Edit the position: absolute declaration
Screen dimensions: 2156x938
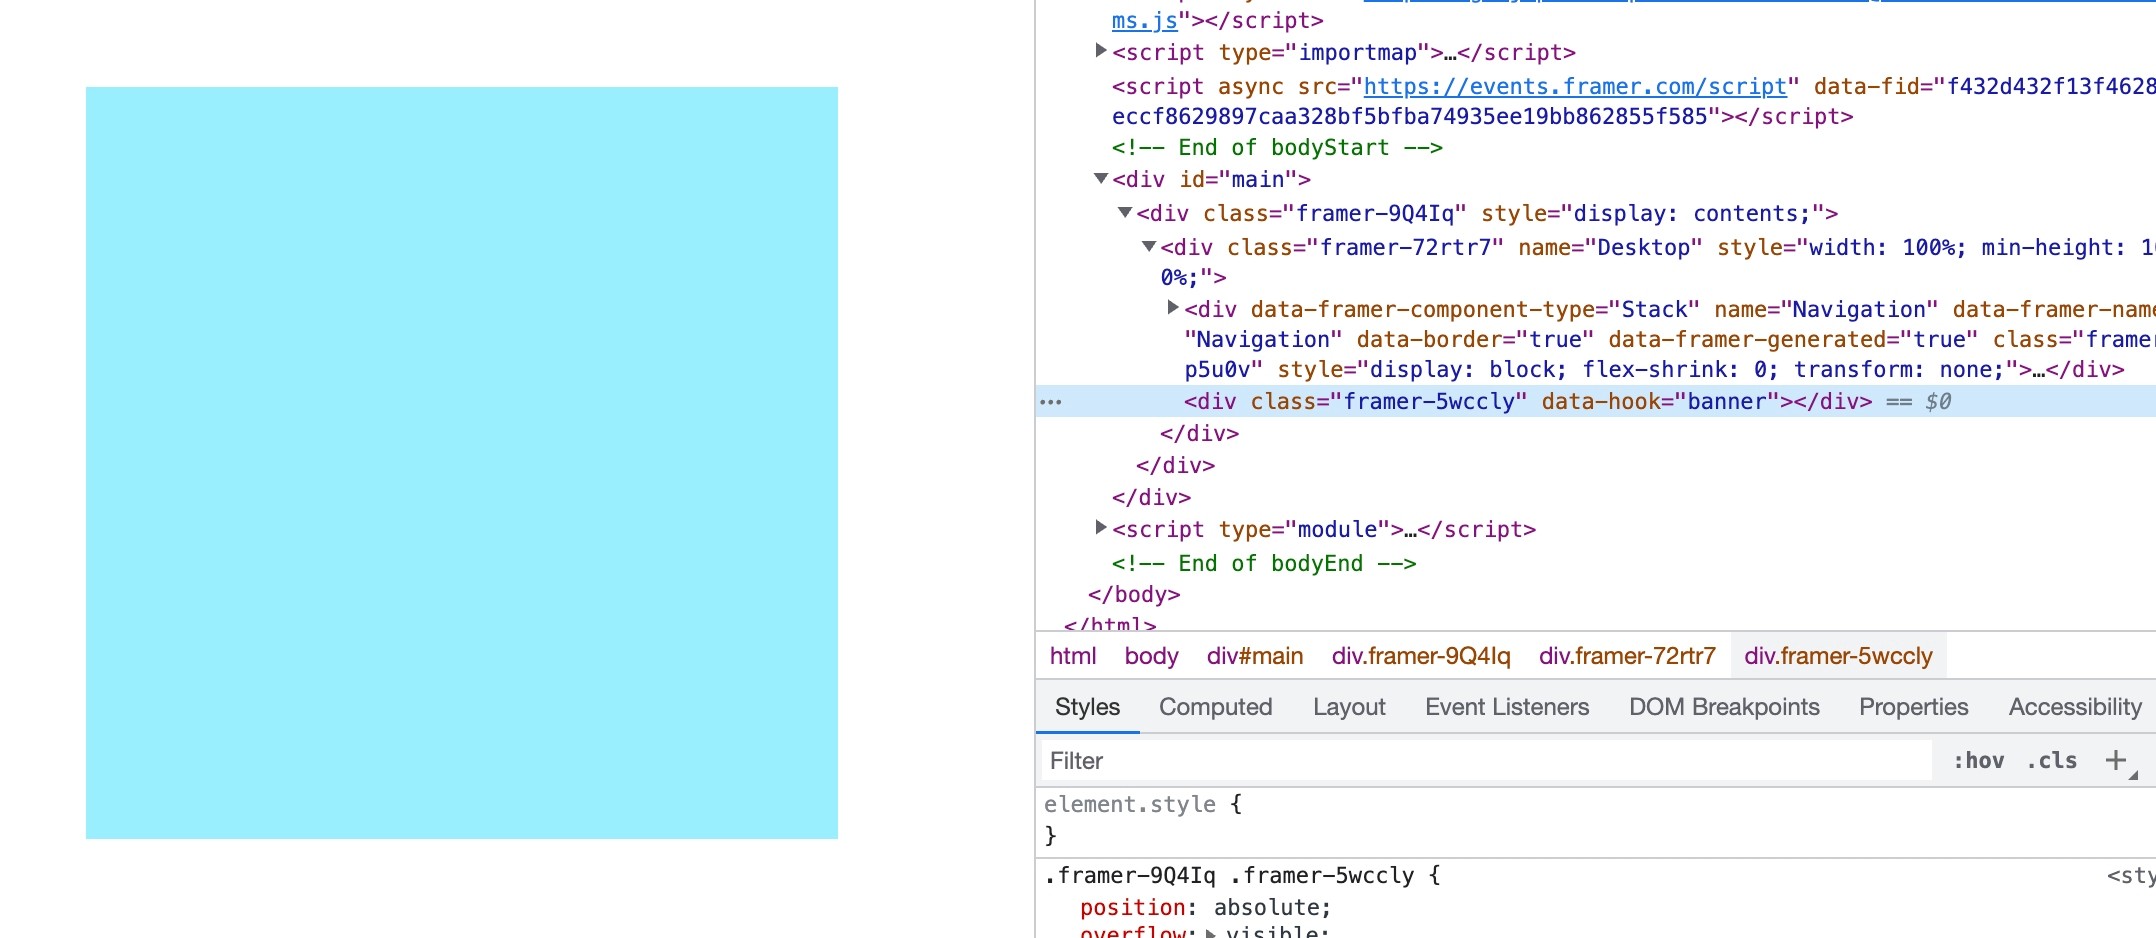1206,908
